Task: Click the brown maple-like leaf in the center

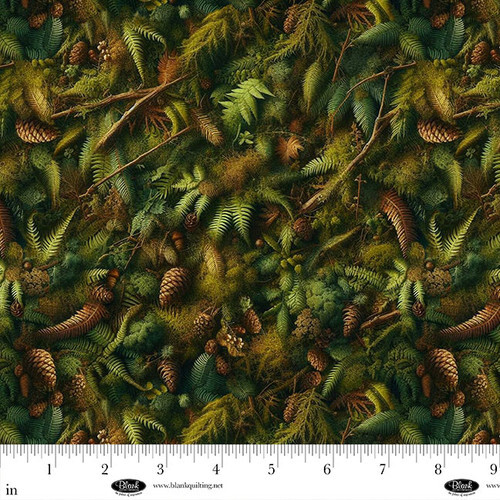Action: 289,148
